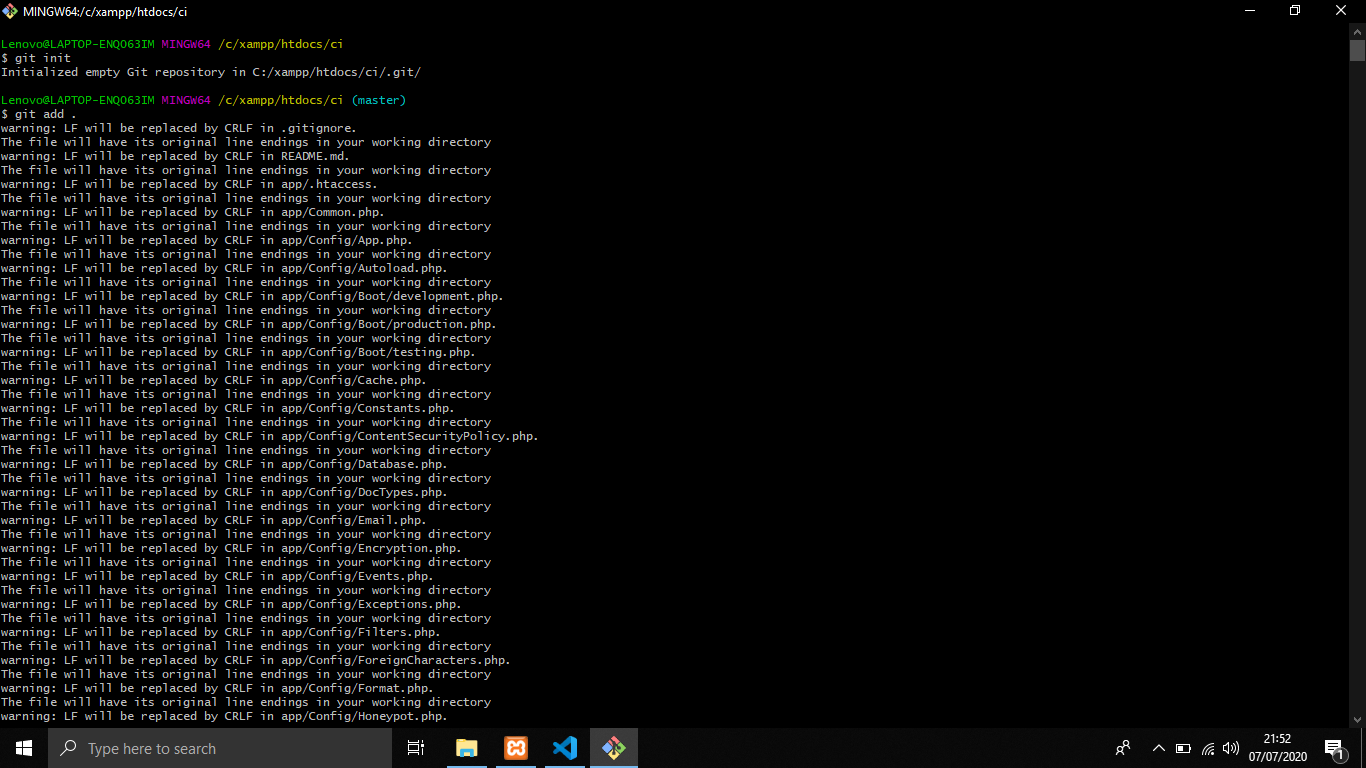Click the "$ git add ." command line

pyautogui.click(x=39, y=114)
